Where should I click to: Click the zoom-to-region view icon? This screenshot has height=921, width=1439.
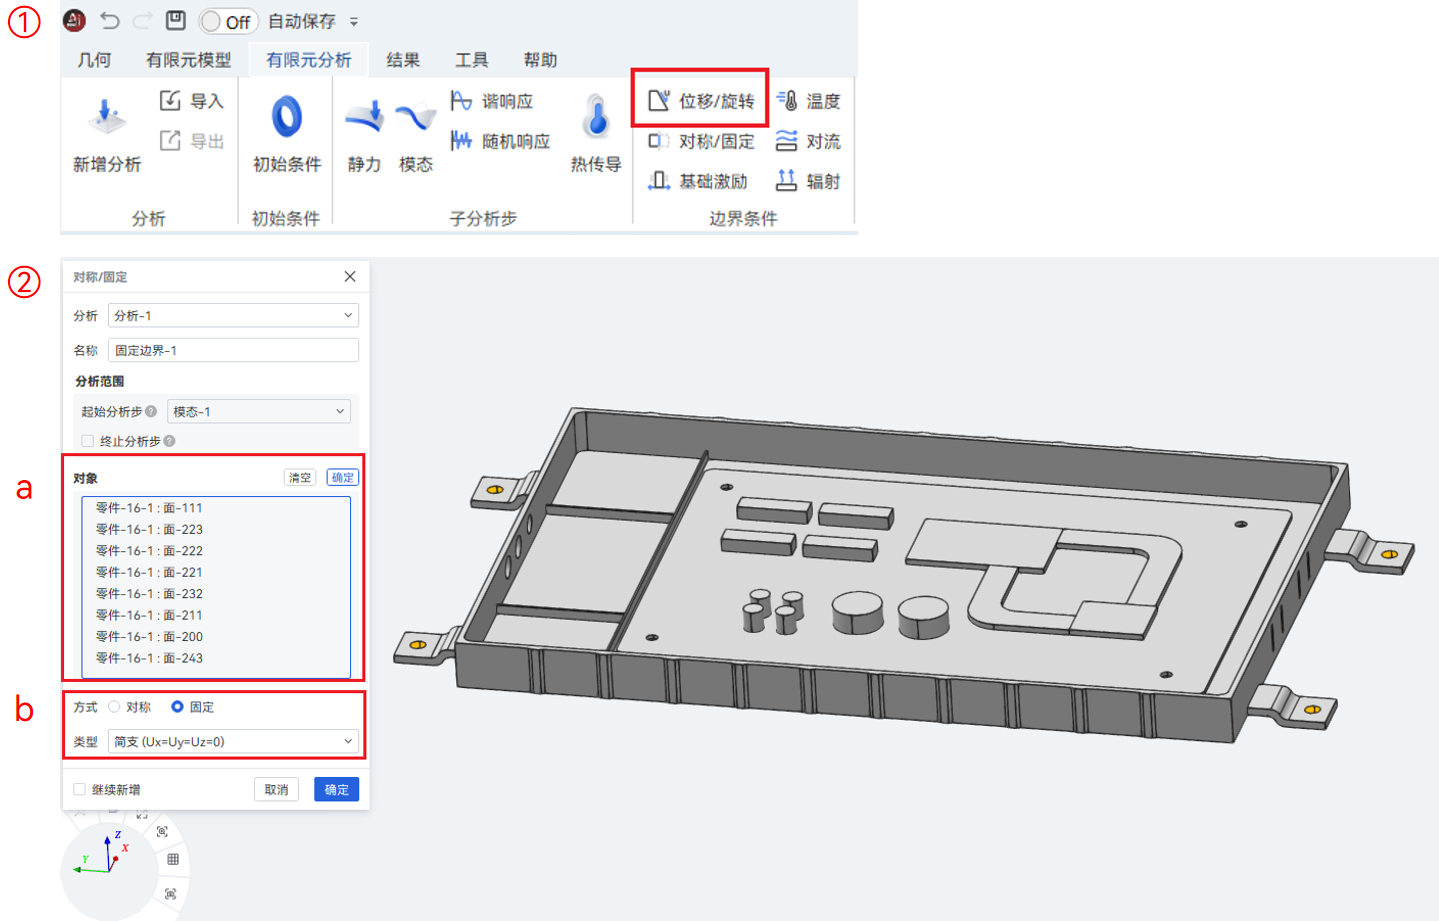point(162,832)
